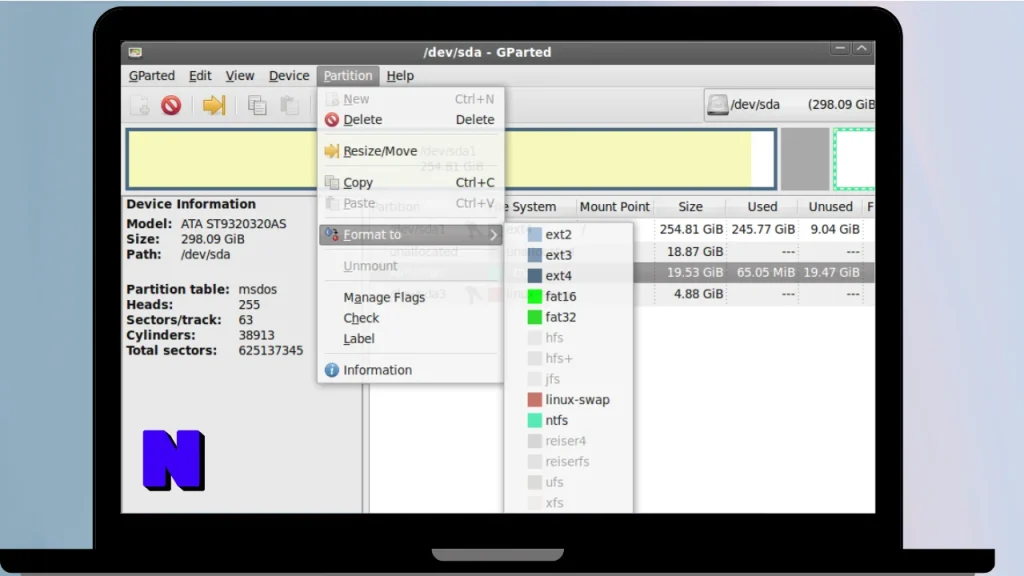The width and height of the screenshot is (1024, 576).
Task: Click the 65.05 MiB used cell
Action: 765,272
